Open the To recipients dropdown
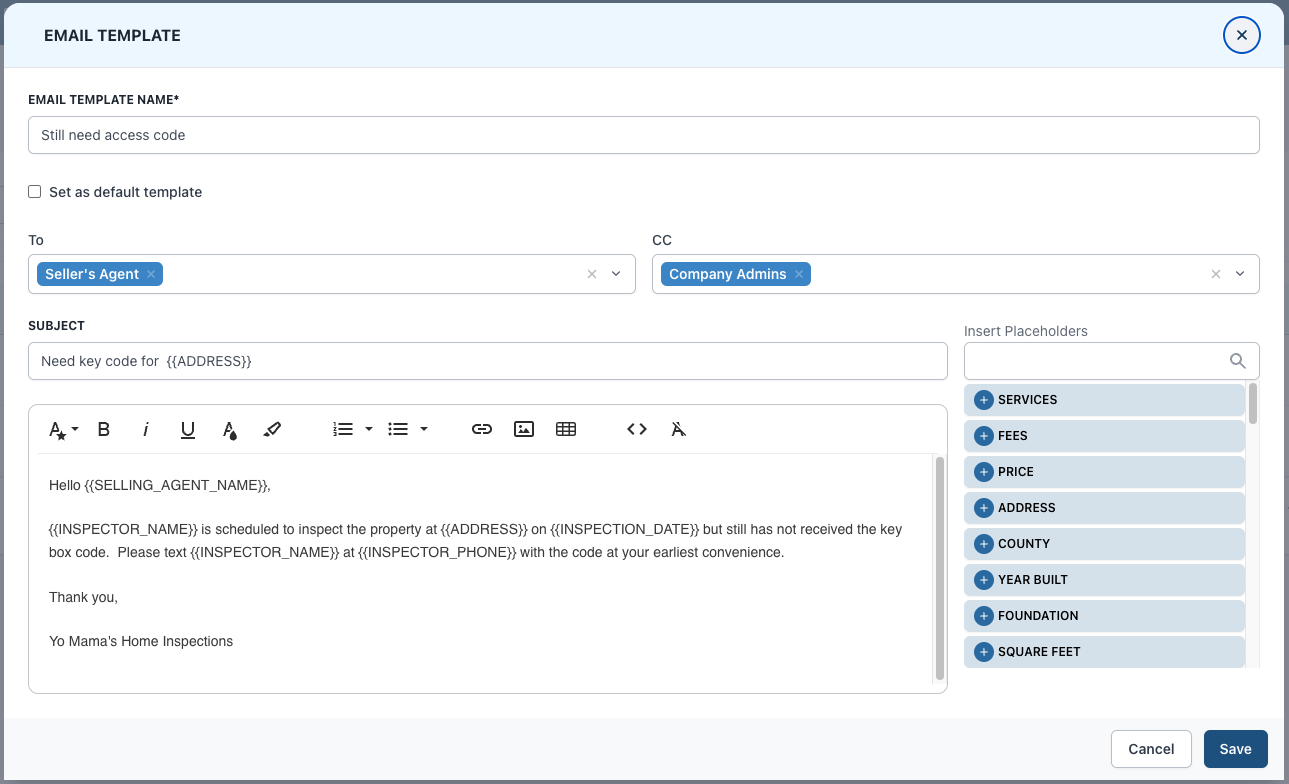Viewport: 1289px width, 784px height. pyautogui.click(x=615, y=273)
